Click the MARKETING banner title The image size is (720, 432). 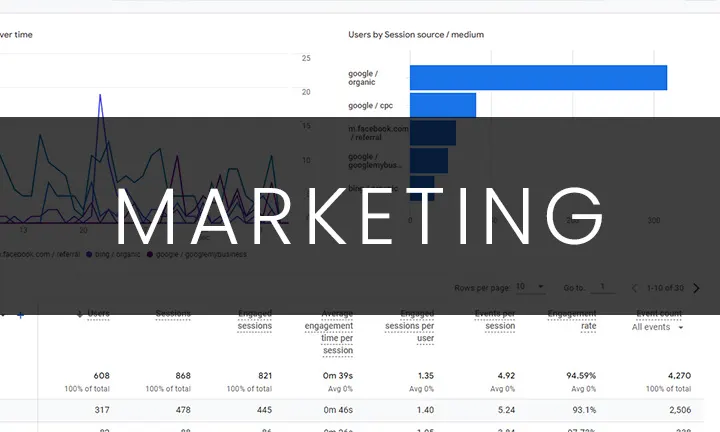pos(360,215)
